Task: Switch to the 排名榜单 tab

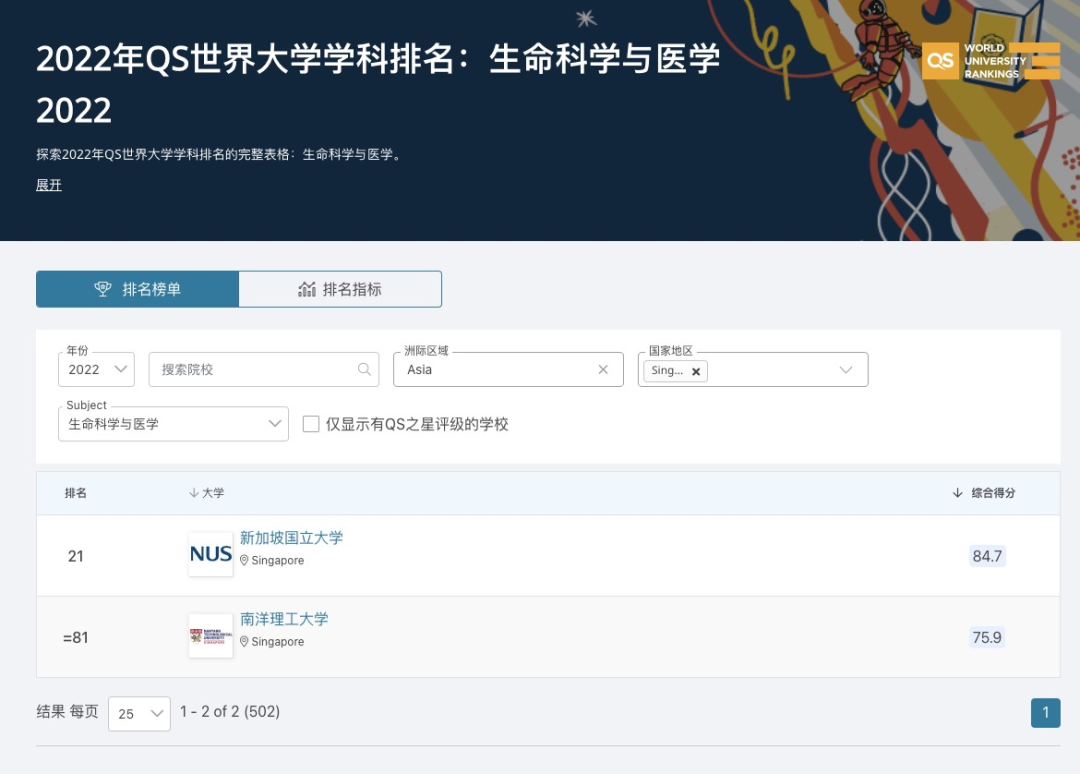Action: (x=138, y=289)
